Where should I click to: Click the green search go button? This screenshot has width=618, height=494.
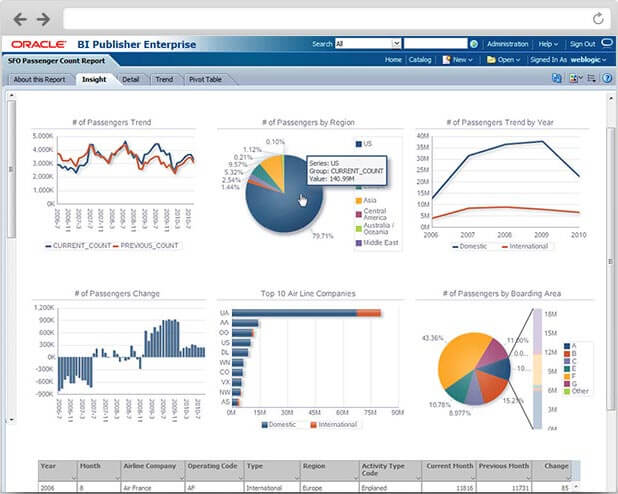474,44
